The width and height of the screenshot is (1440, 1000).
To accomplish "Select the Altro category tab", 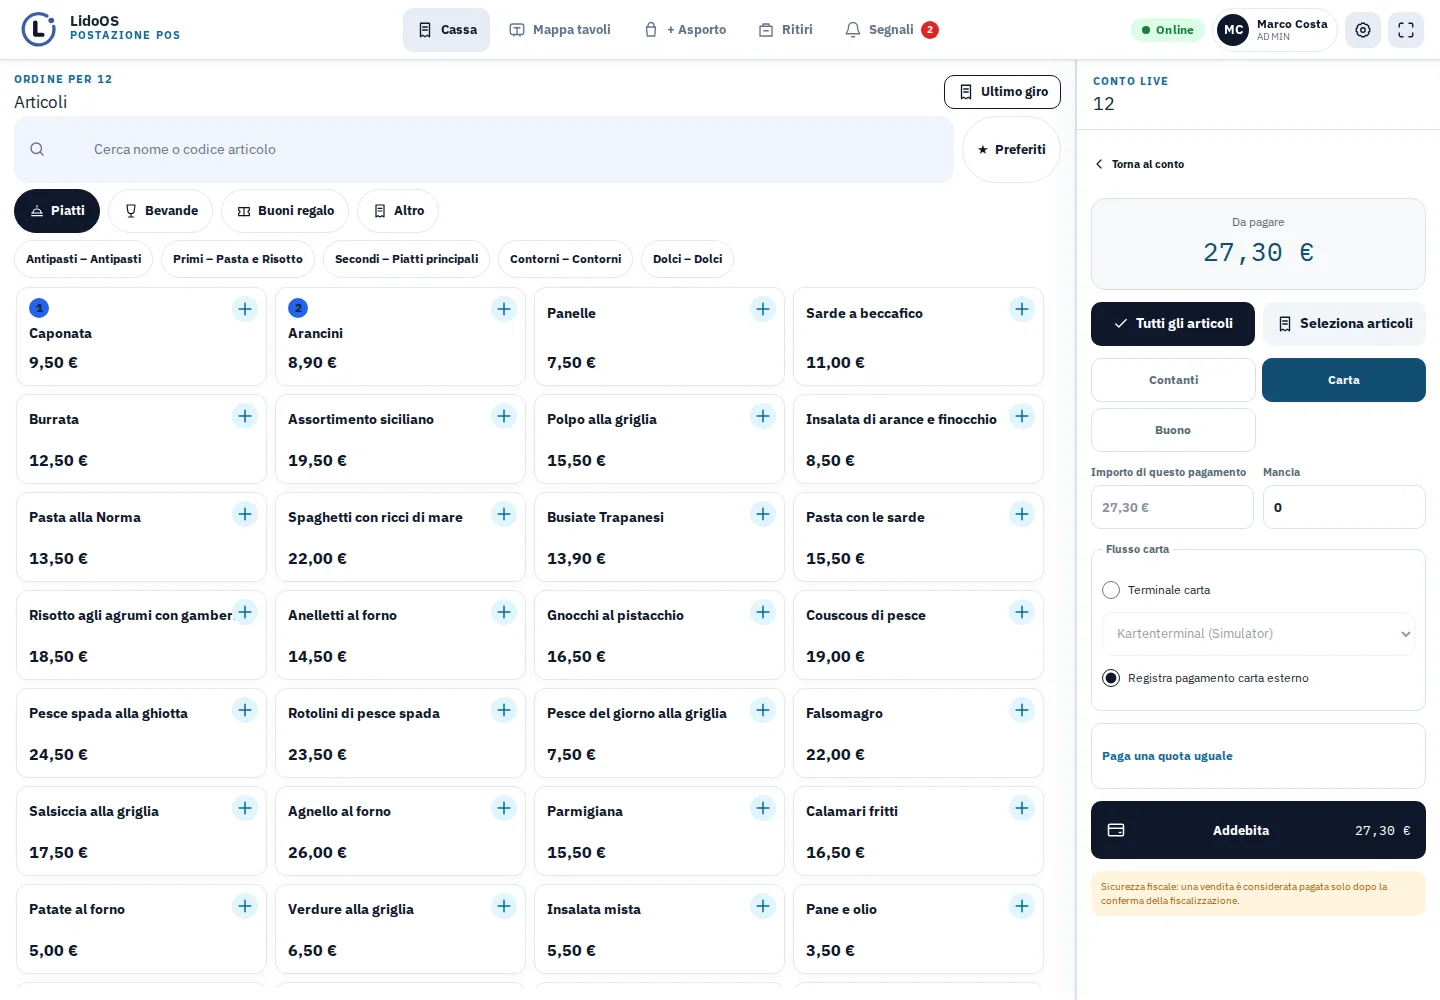I will [x=398, y=211].
